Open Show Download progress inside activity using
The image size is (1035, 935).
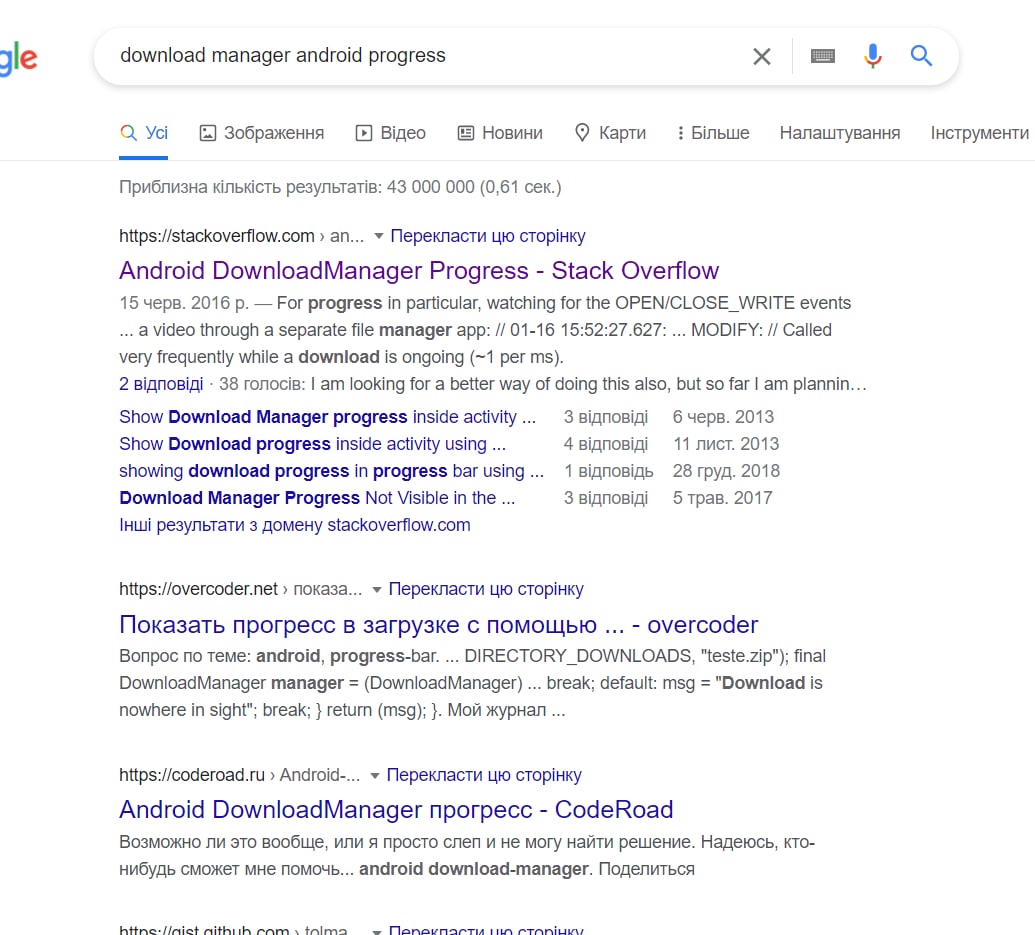pyautogui.click(x=312, y=444)
